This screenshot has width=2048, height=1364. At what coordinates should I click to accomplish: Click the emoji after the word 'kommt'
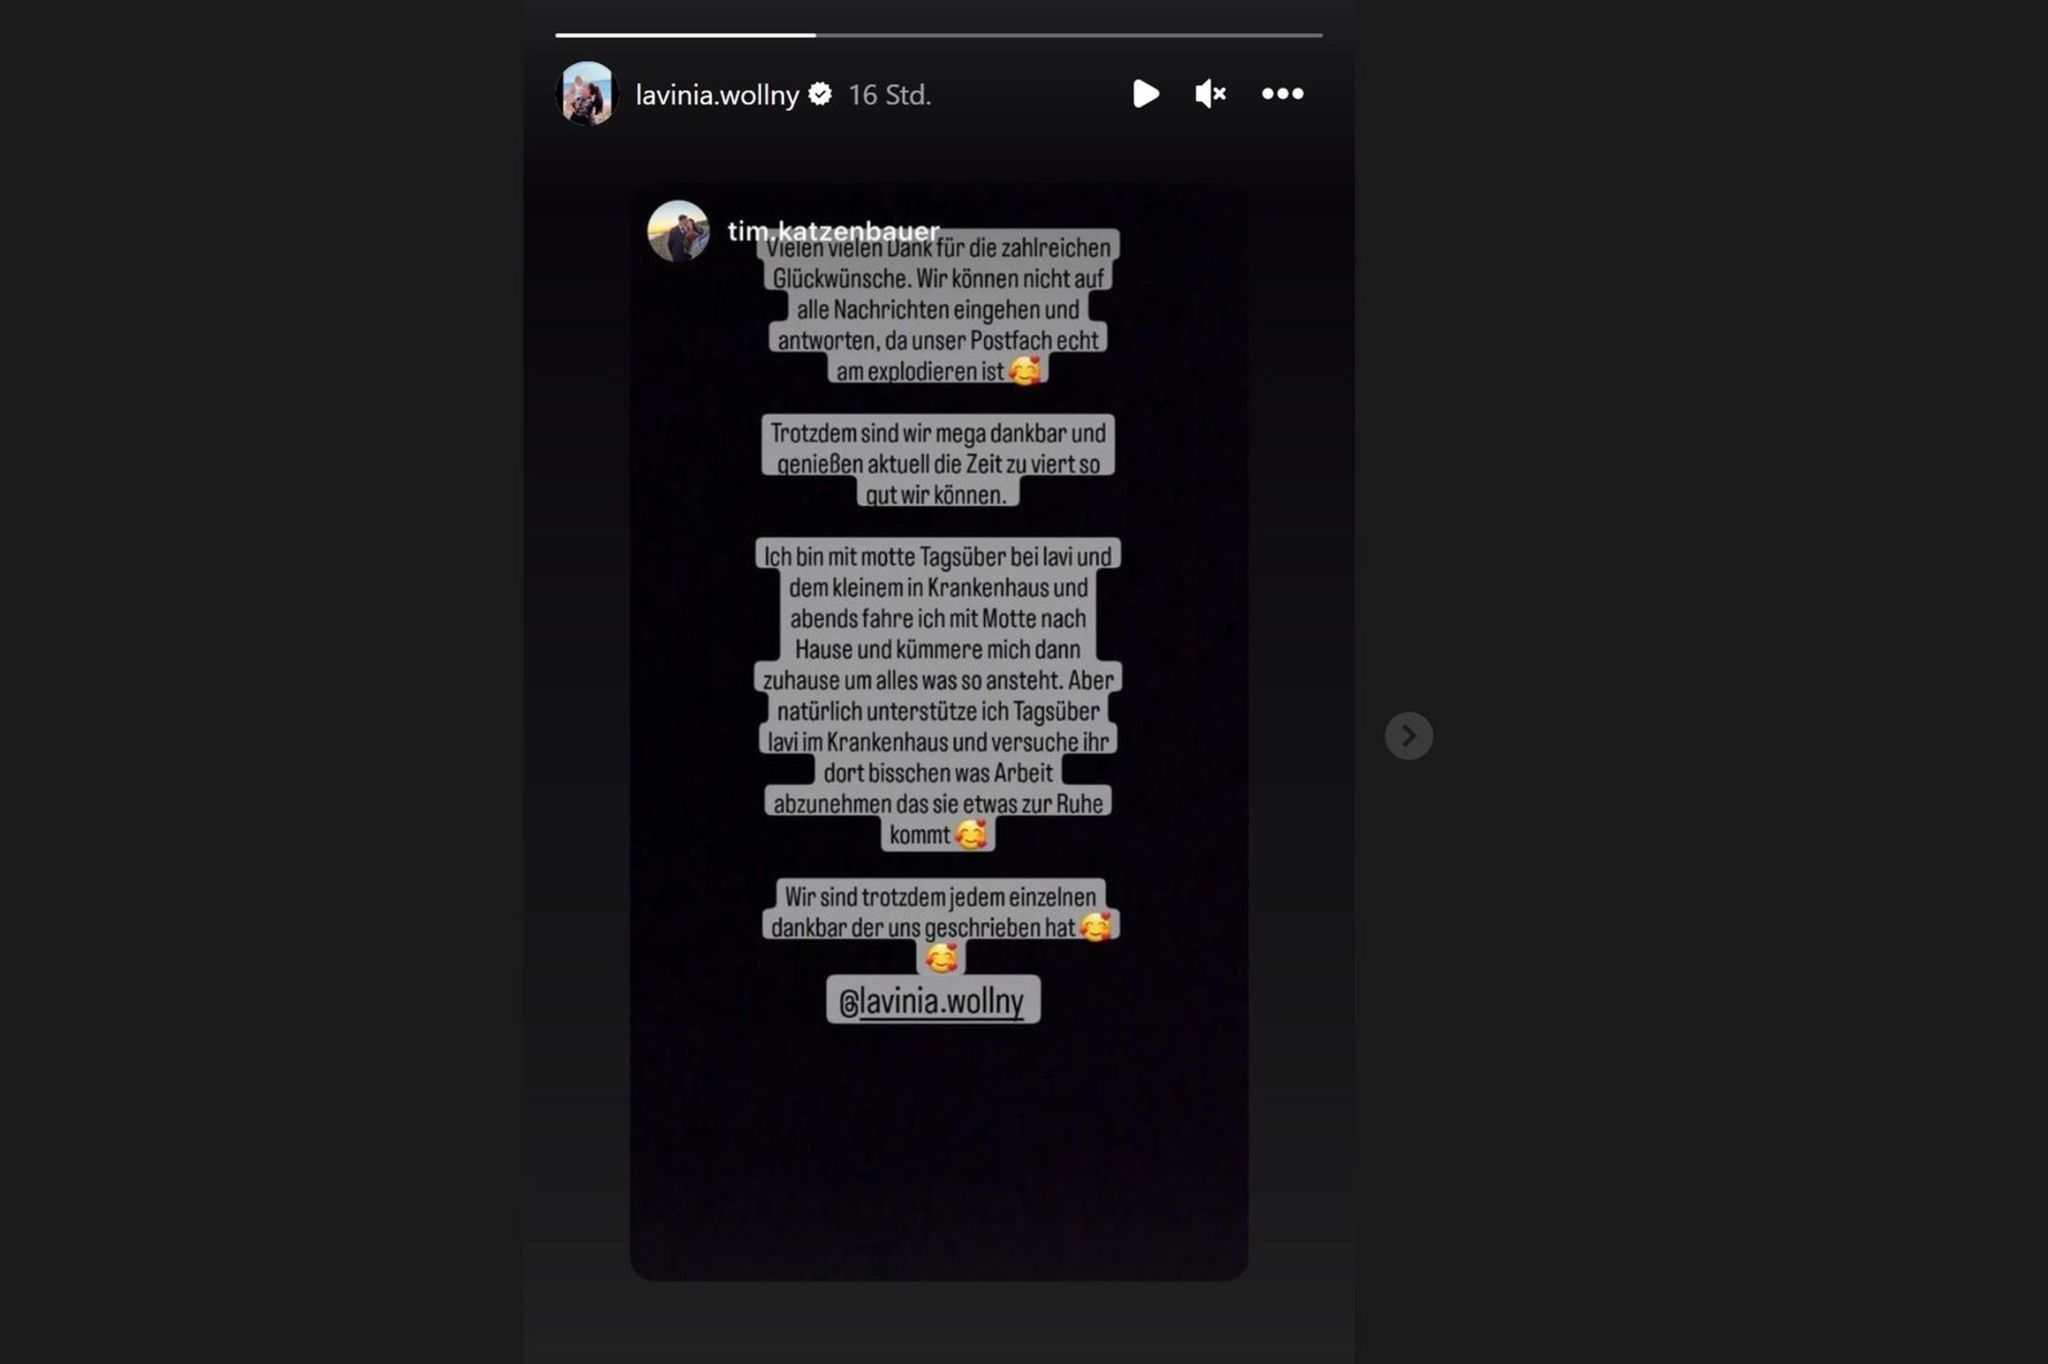(971, 834)
